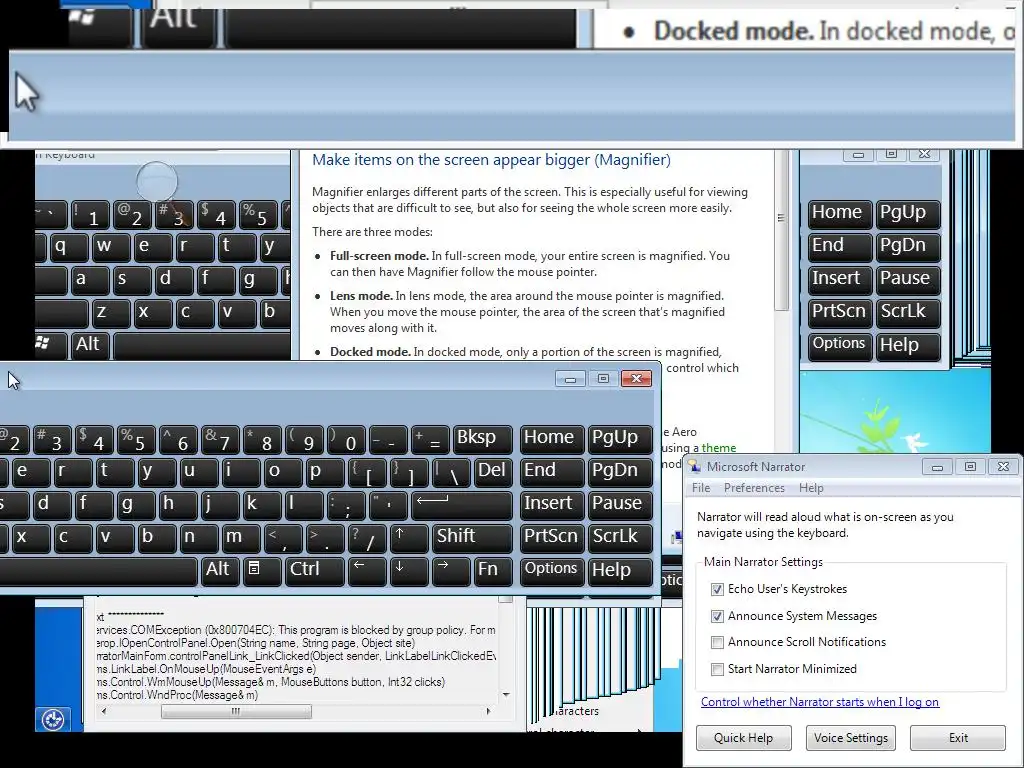Click the green theme link in help text
Viewport: 1024px width, 768px height.
[719, 448]
